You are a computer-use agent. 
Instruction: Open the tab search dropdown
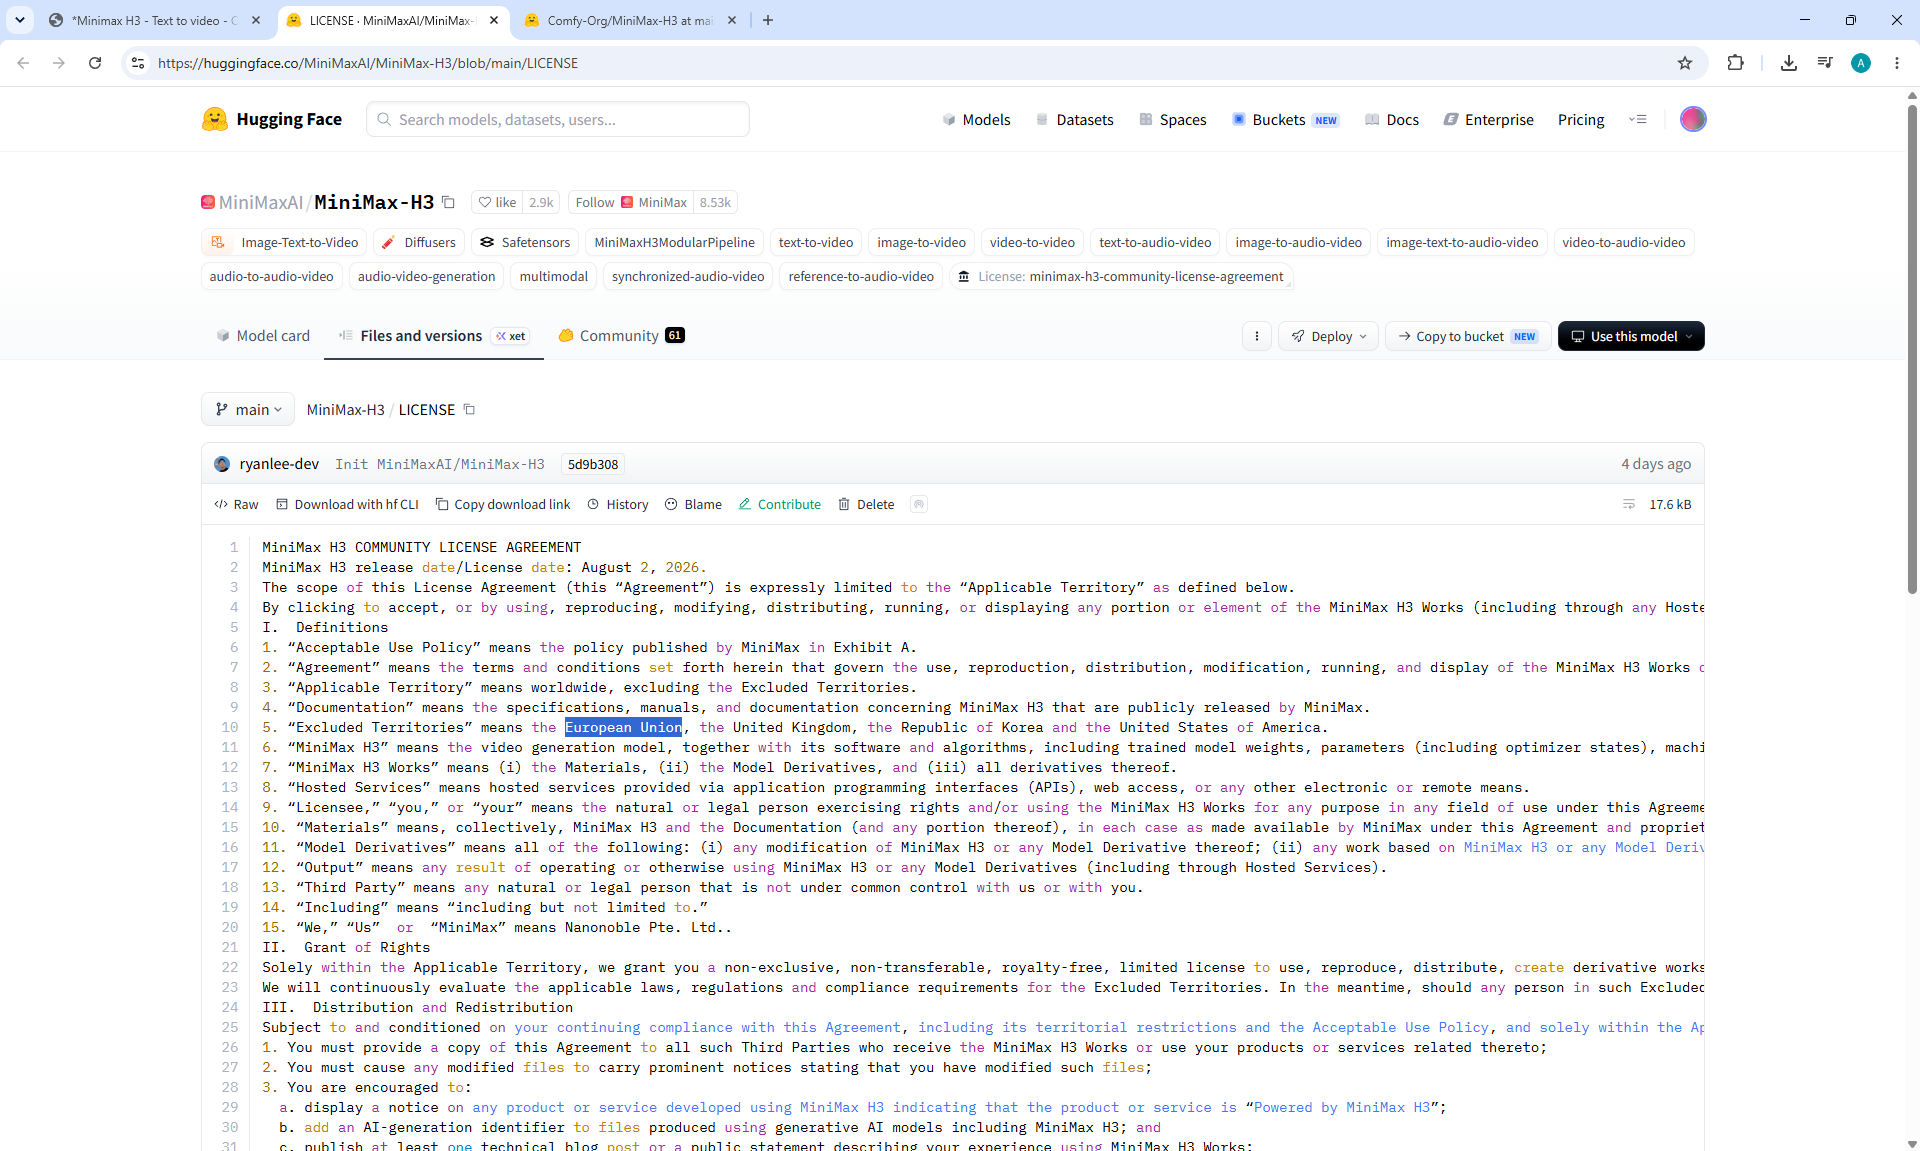coord(20,20)
